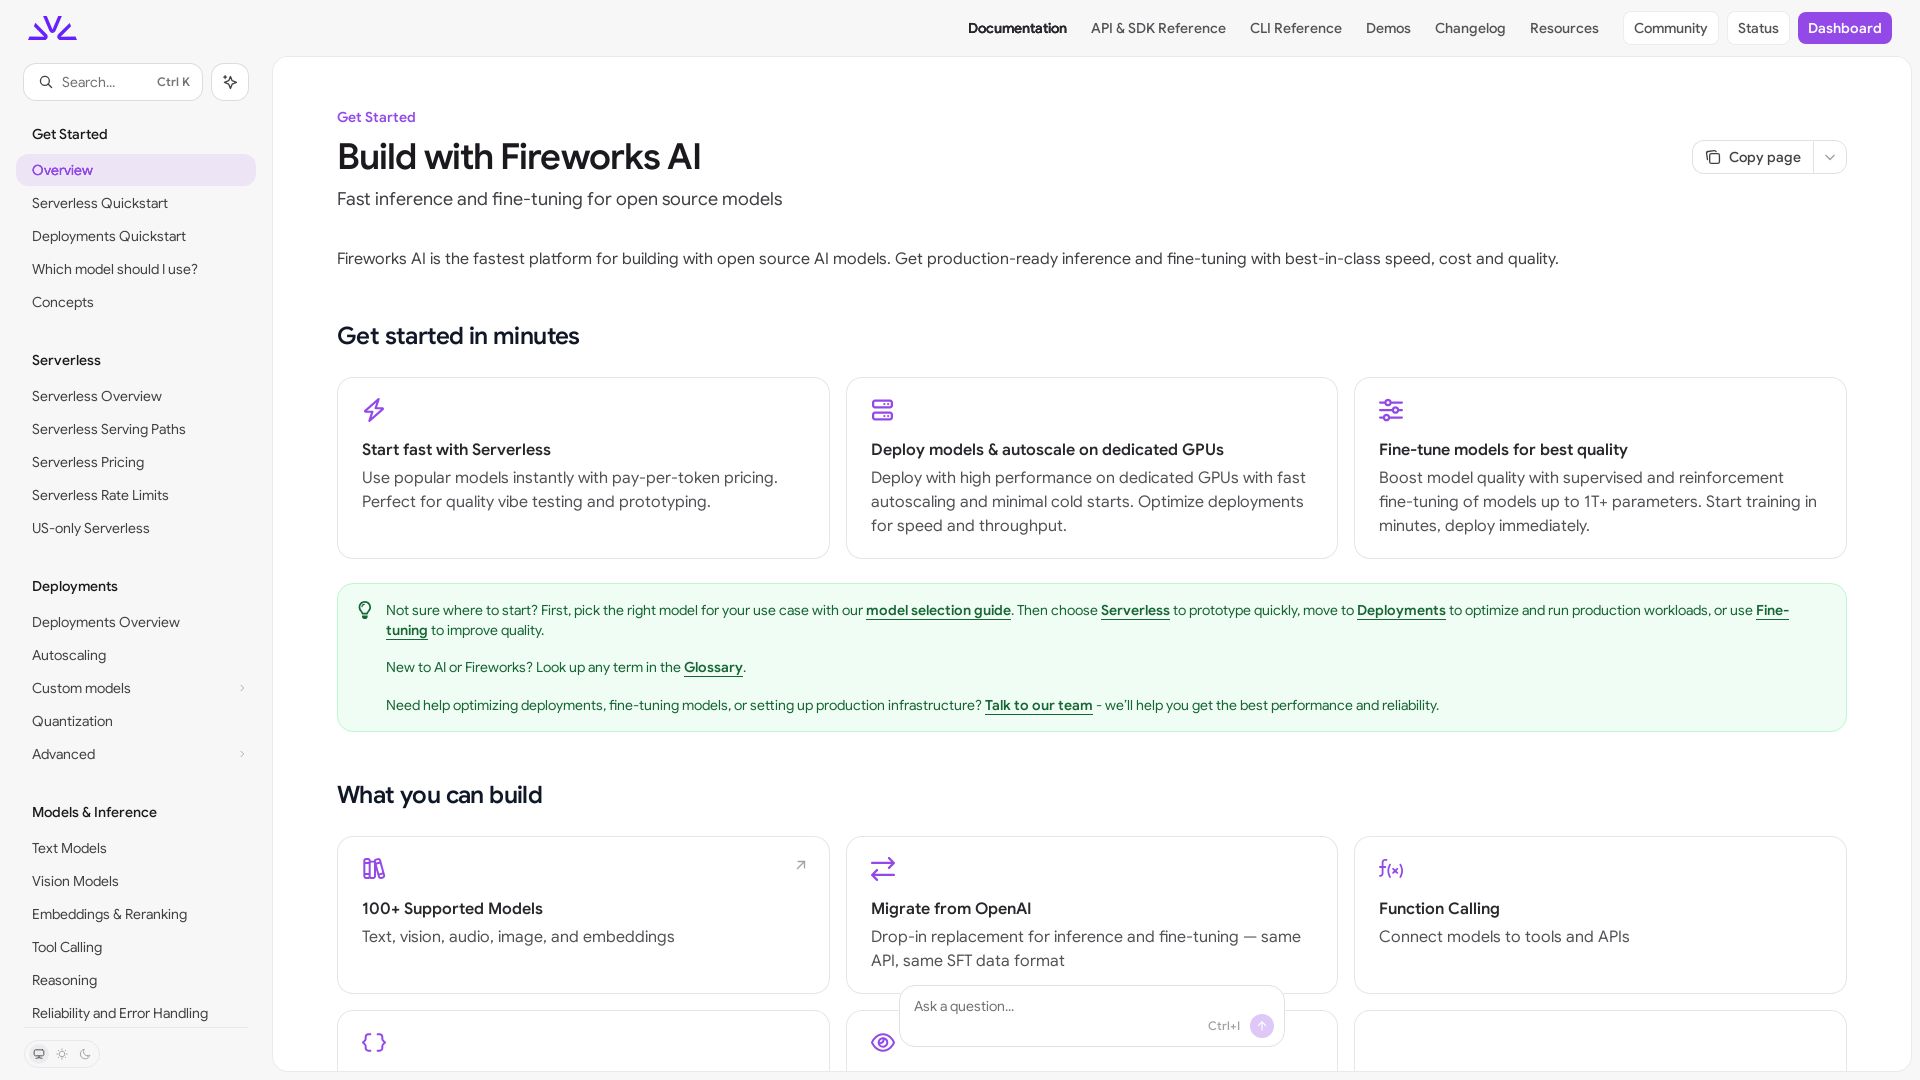Go to the Autoscaling page
The height and width of the screenshot is (1080, 1920).
(x=136, y=655)
